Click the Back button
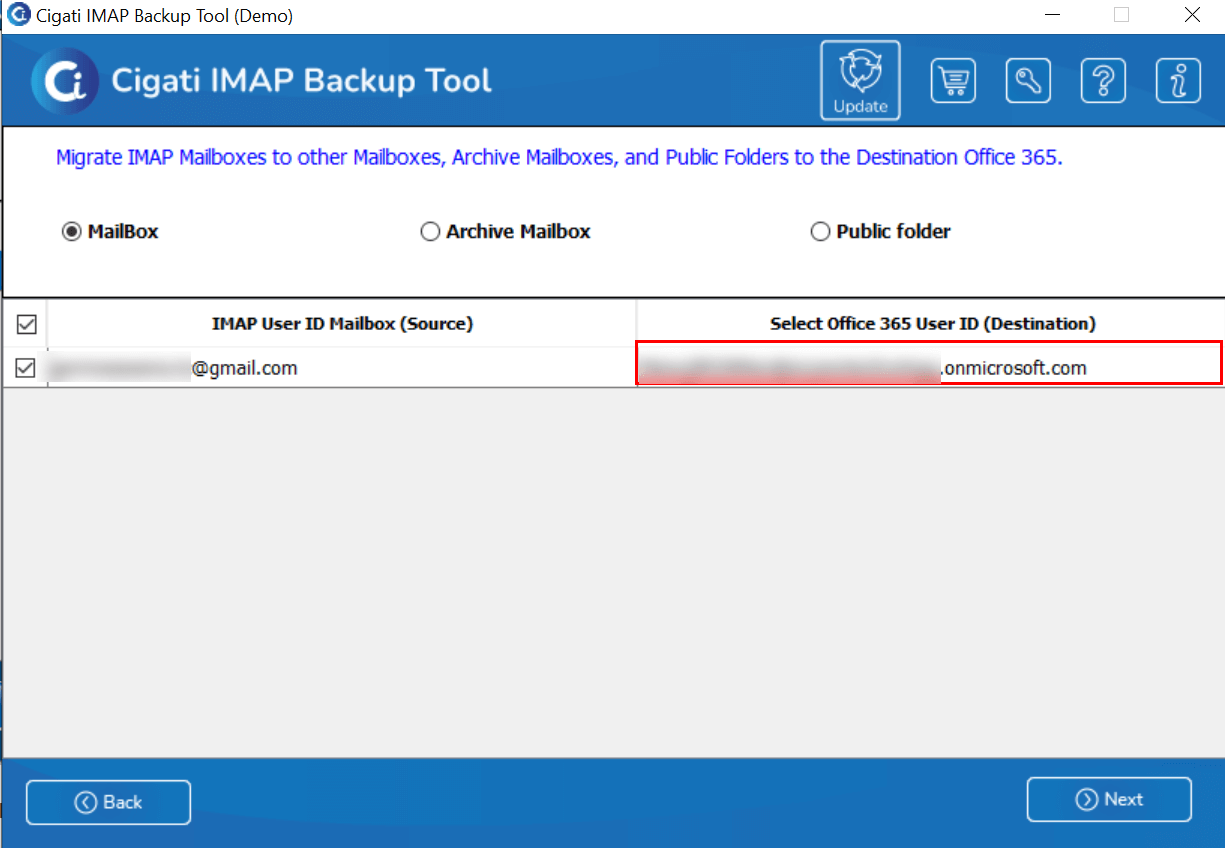The image size is (1225, 848). pyautogui.click(x=108, y=802)
